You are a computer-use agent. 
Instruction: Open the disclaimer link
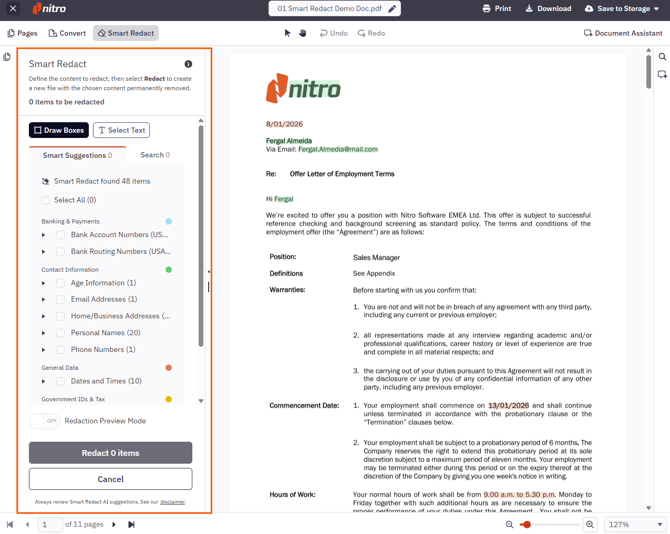(173, 502)
